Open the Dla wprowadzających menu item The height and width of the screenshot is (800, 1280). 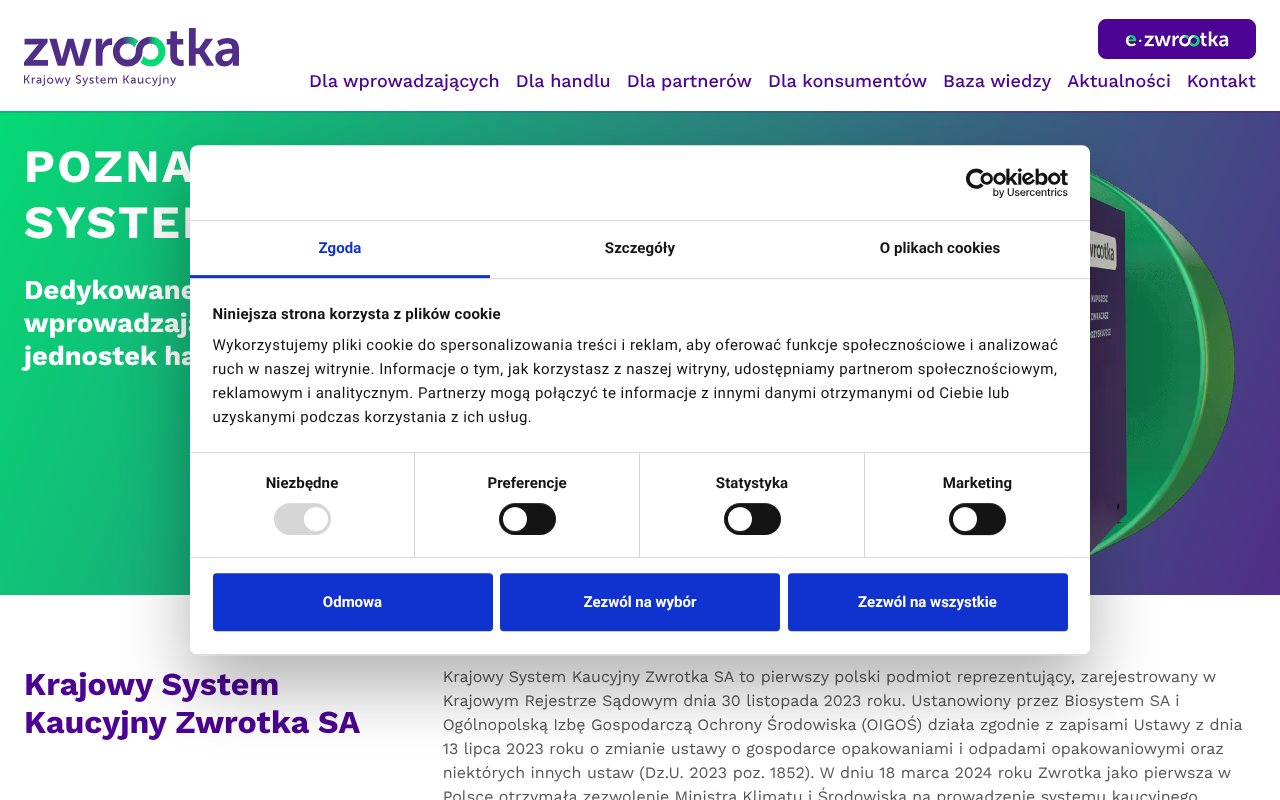(404, 81)
